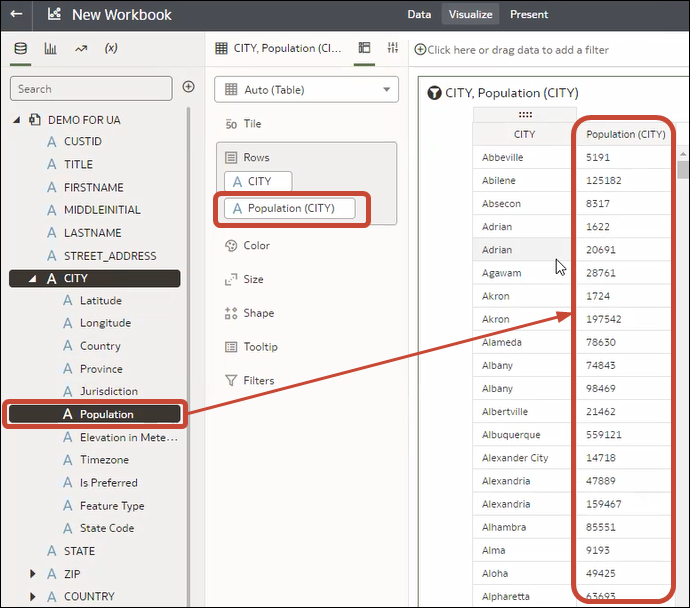Click the DEMO FOR UA dataset icon
Image resolution: width=690 pixels, height=608 pixels.
35,120
